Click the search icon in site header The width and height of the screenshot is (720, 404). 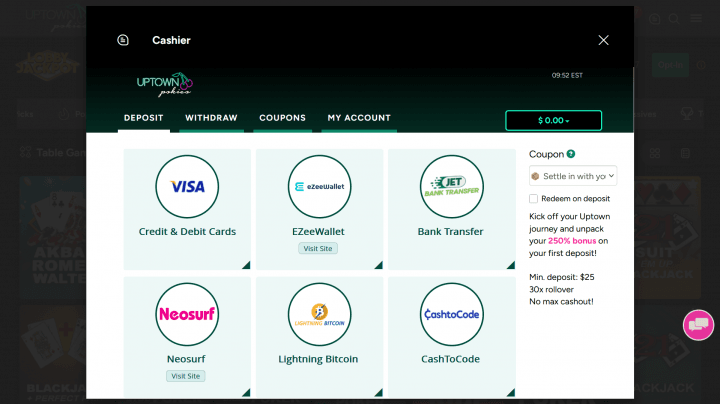pos(674,19)
